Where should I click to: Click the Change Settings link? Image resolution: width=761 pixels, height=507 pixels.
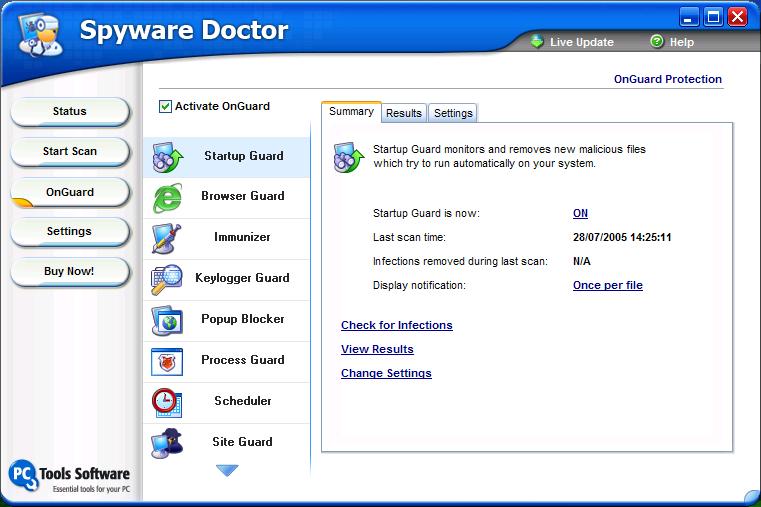[386, 373]
